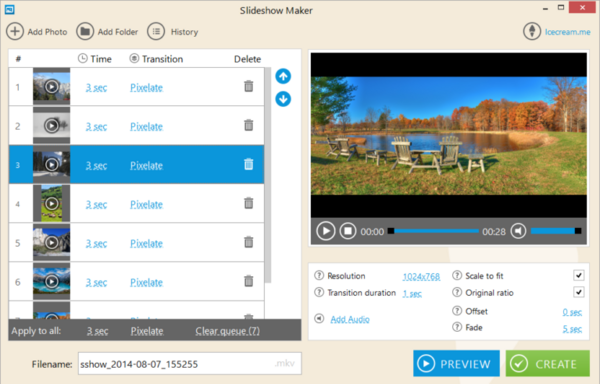The width and height of the screenshot is (600, 384).
Task: Delete slide 6 with trash icon
Action: click(x=249, y=281)
